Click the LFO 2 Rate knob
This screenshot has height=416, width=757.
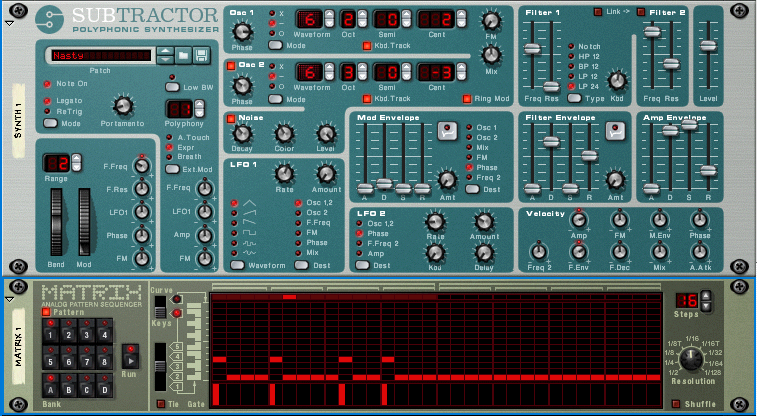pos(435,222)
